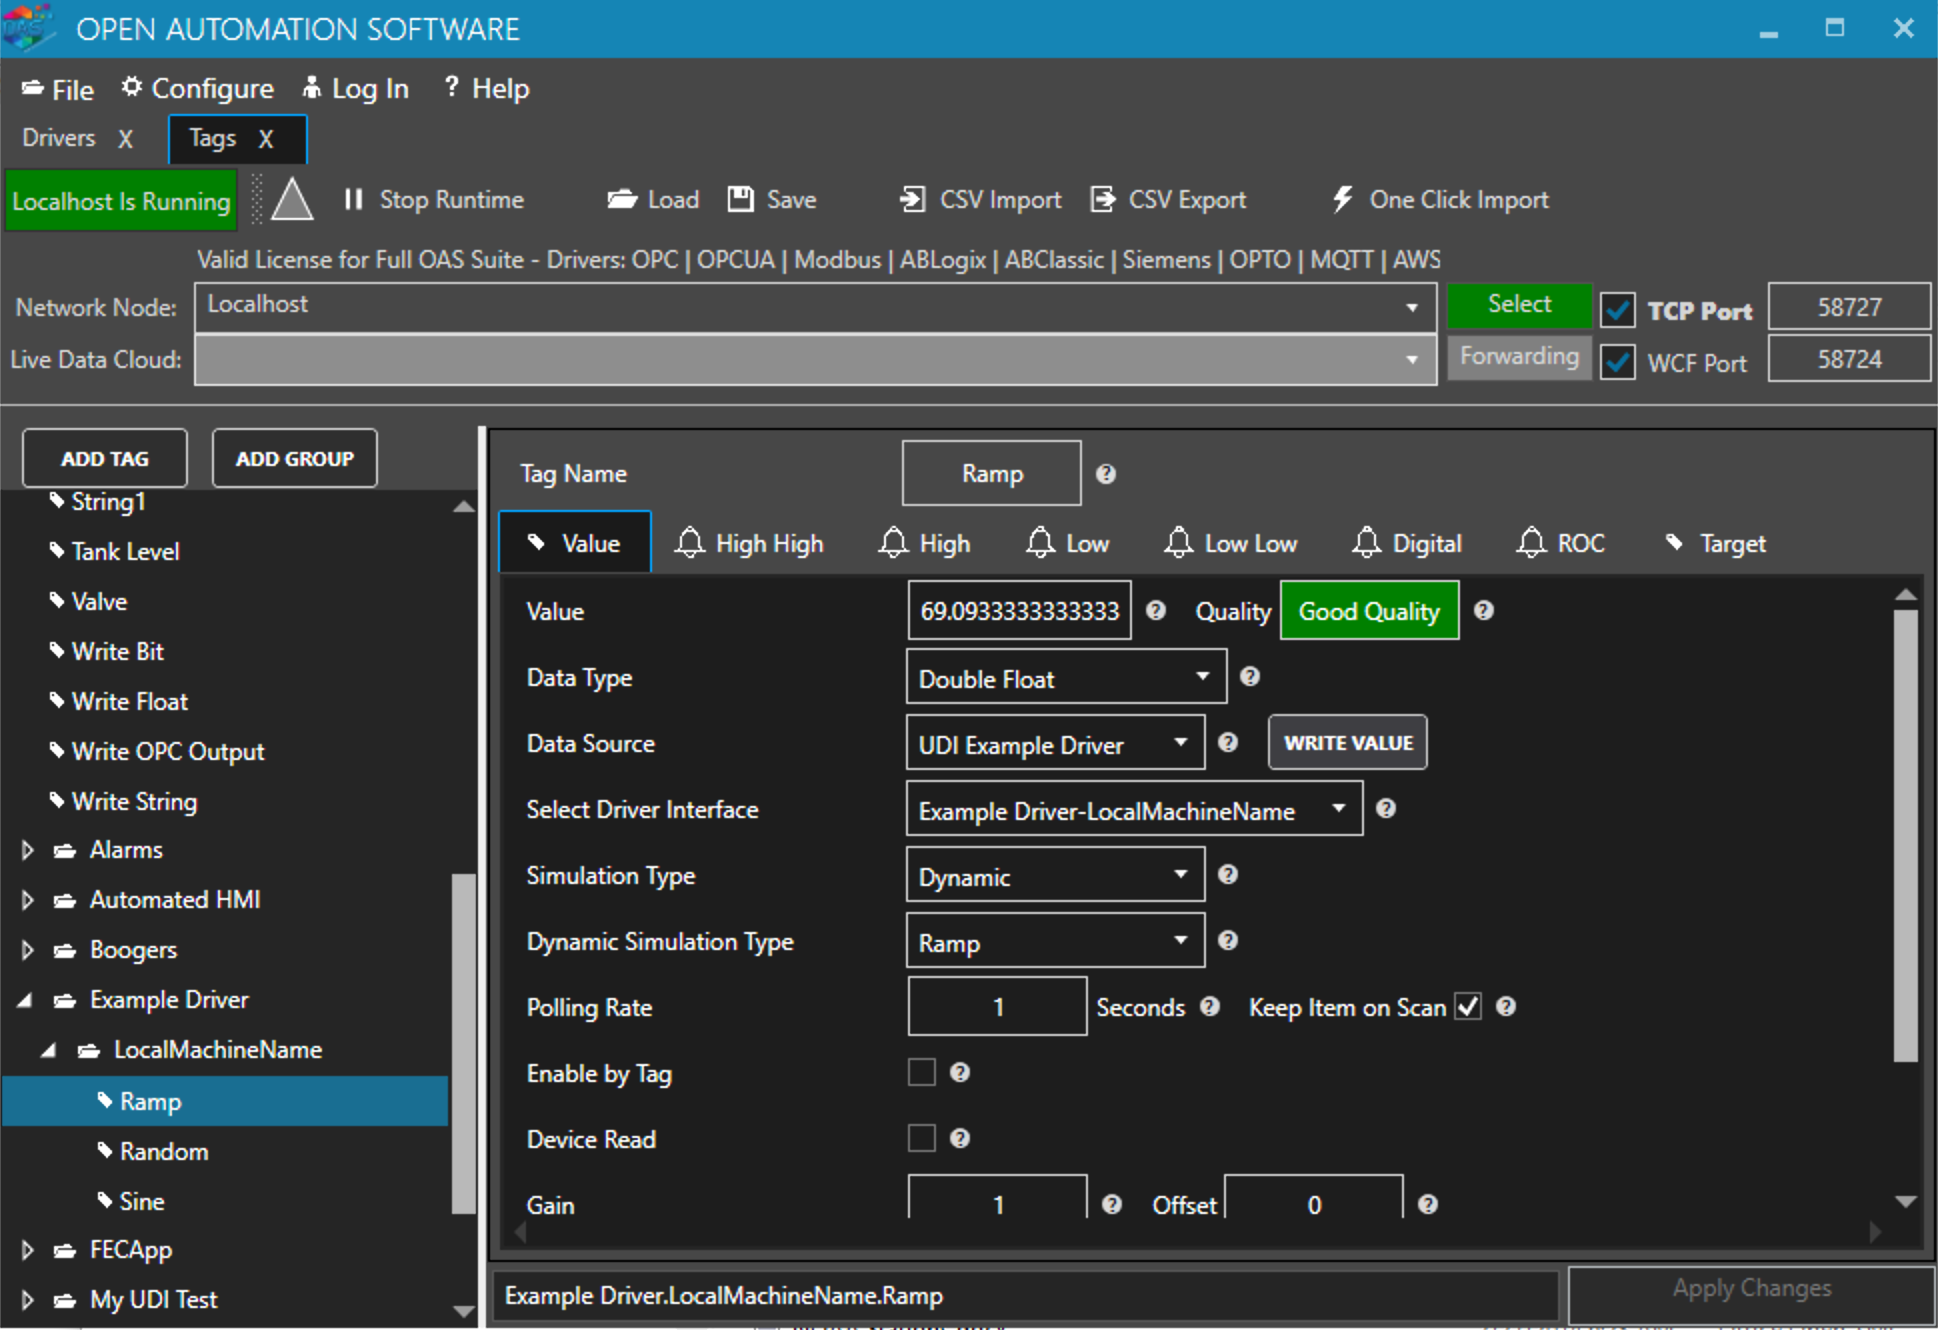Open the Data Type dropdown
The height and width of the screenshot is (1330, 1938).
coord(1065,678)
